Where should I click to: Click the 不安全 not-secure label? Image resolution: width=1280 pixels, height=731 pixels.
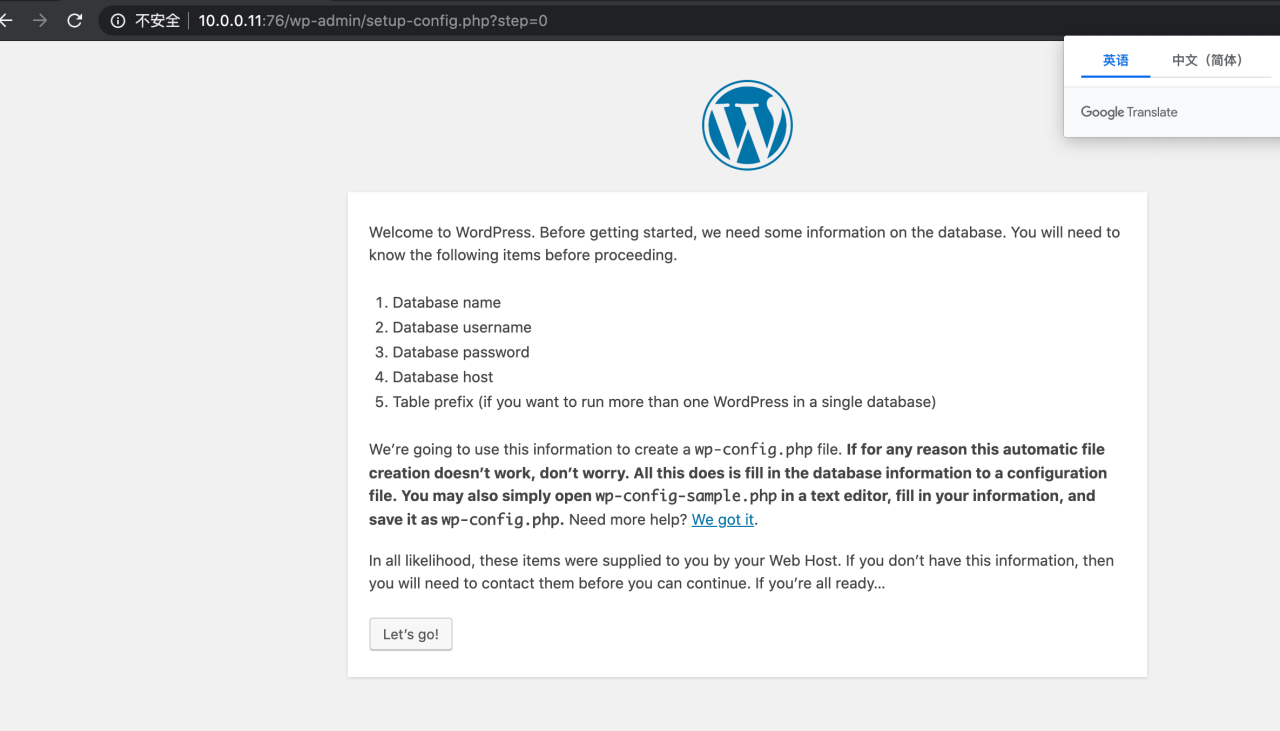click(157, 20)
